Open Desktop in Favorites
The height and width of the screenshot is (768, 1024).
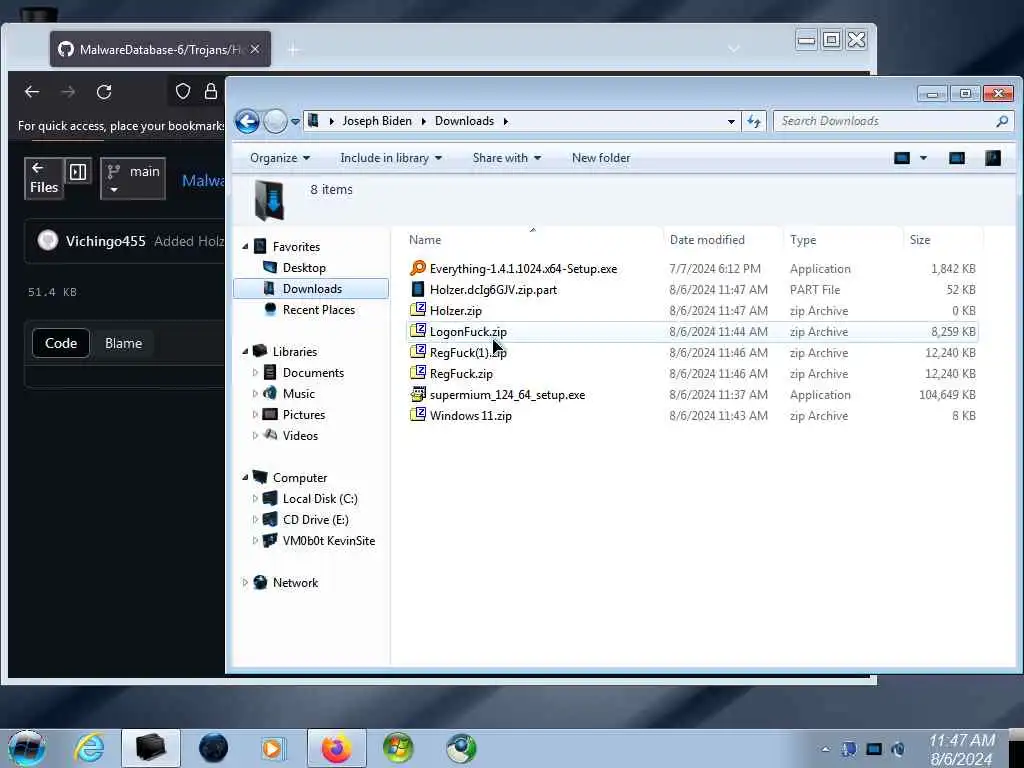[x=304, y=268]
